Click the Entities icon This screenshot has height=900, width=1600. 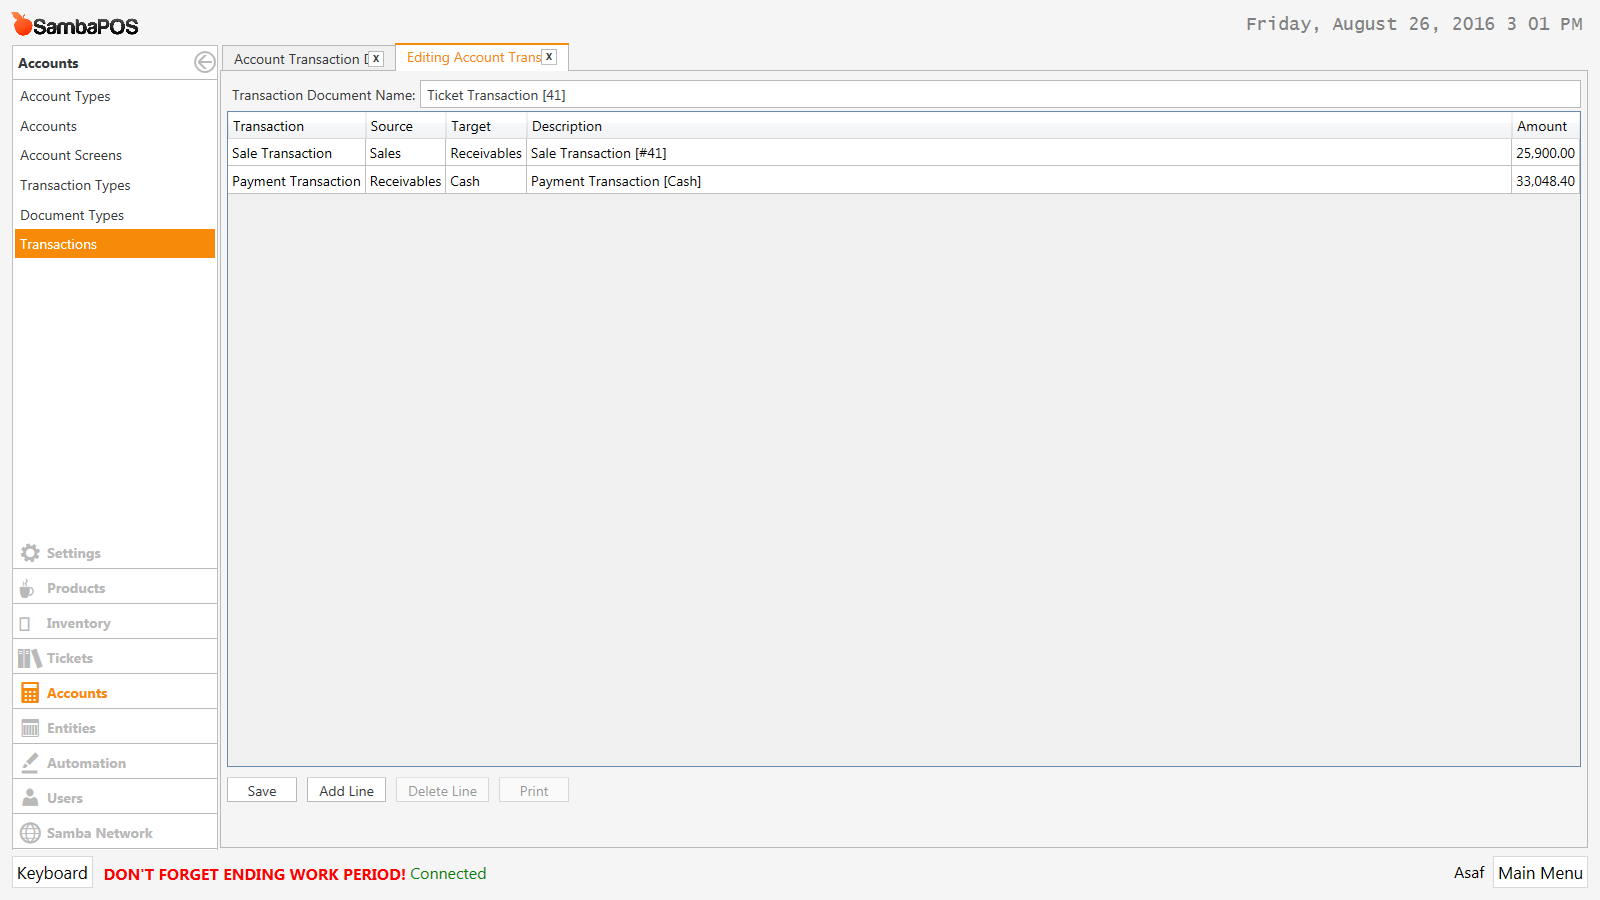tap(30, 728)
